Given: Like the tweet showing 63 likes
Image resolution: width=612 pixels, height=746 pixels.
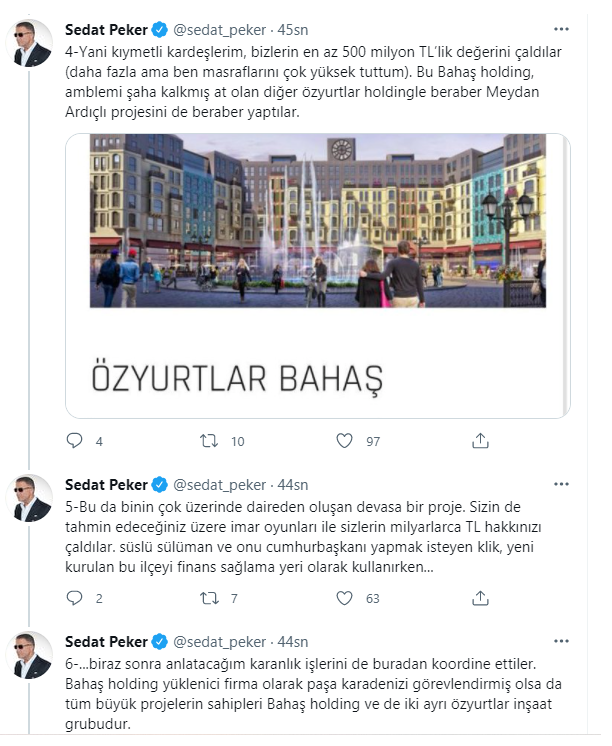Looking at the screenshot, I should pos(345,598).
